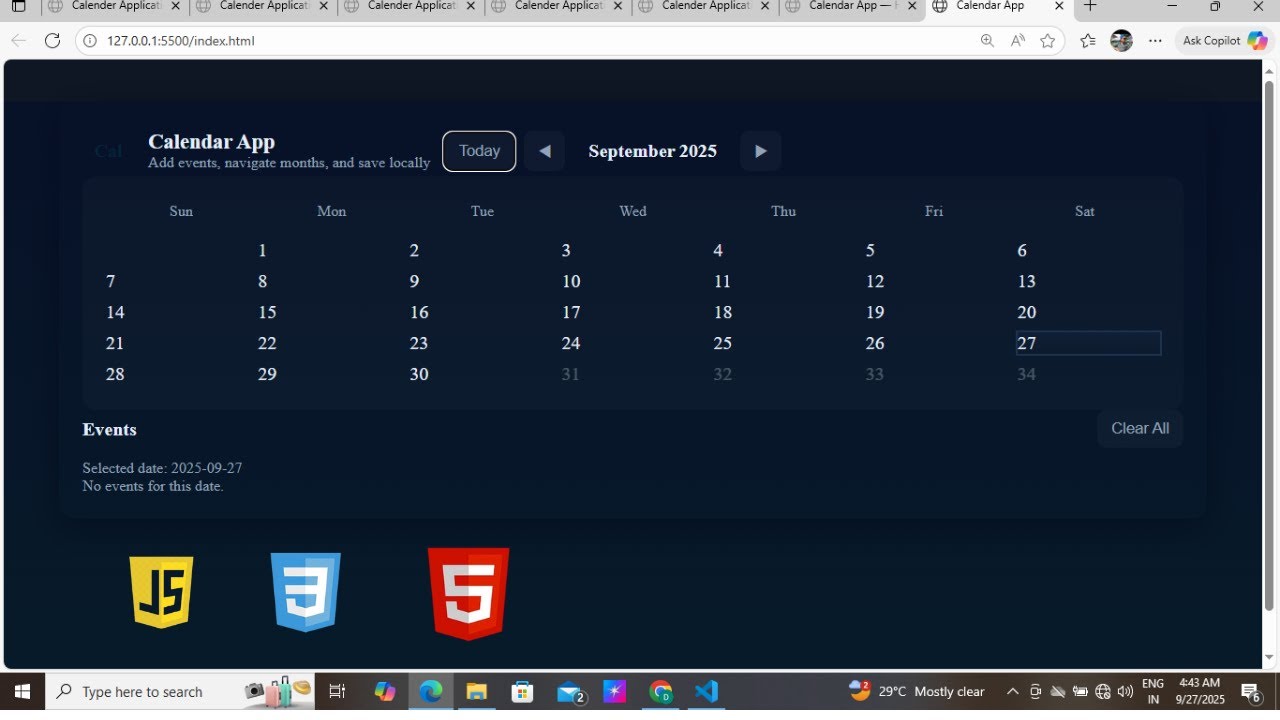Click the Windows taskbar search box
Viewport: 1280px width, 720px height.
point(180,691)
